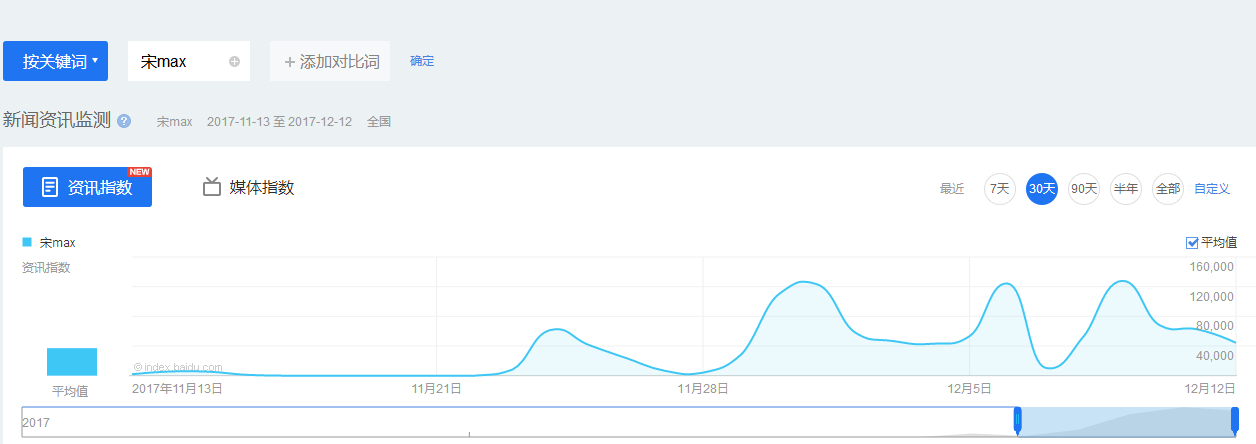Click the document icon on 资讯指数 tab
Image resolution: width=1256 pixels, height=444 pixels.
[50, 187]
